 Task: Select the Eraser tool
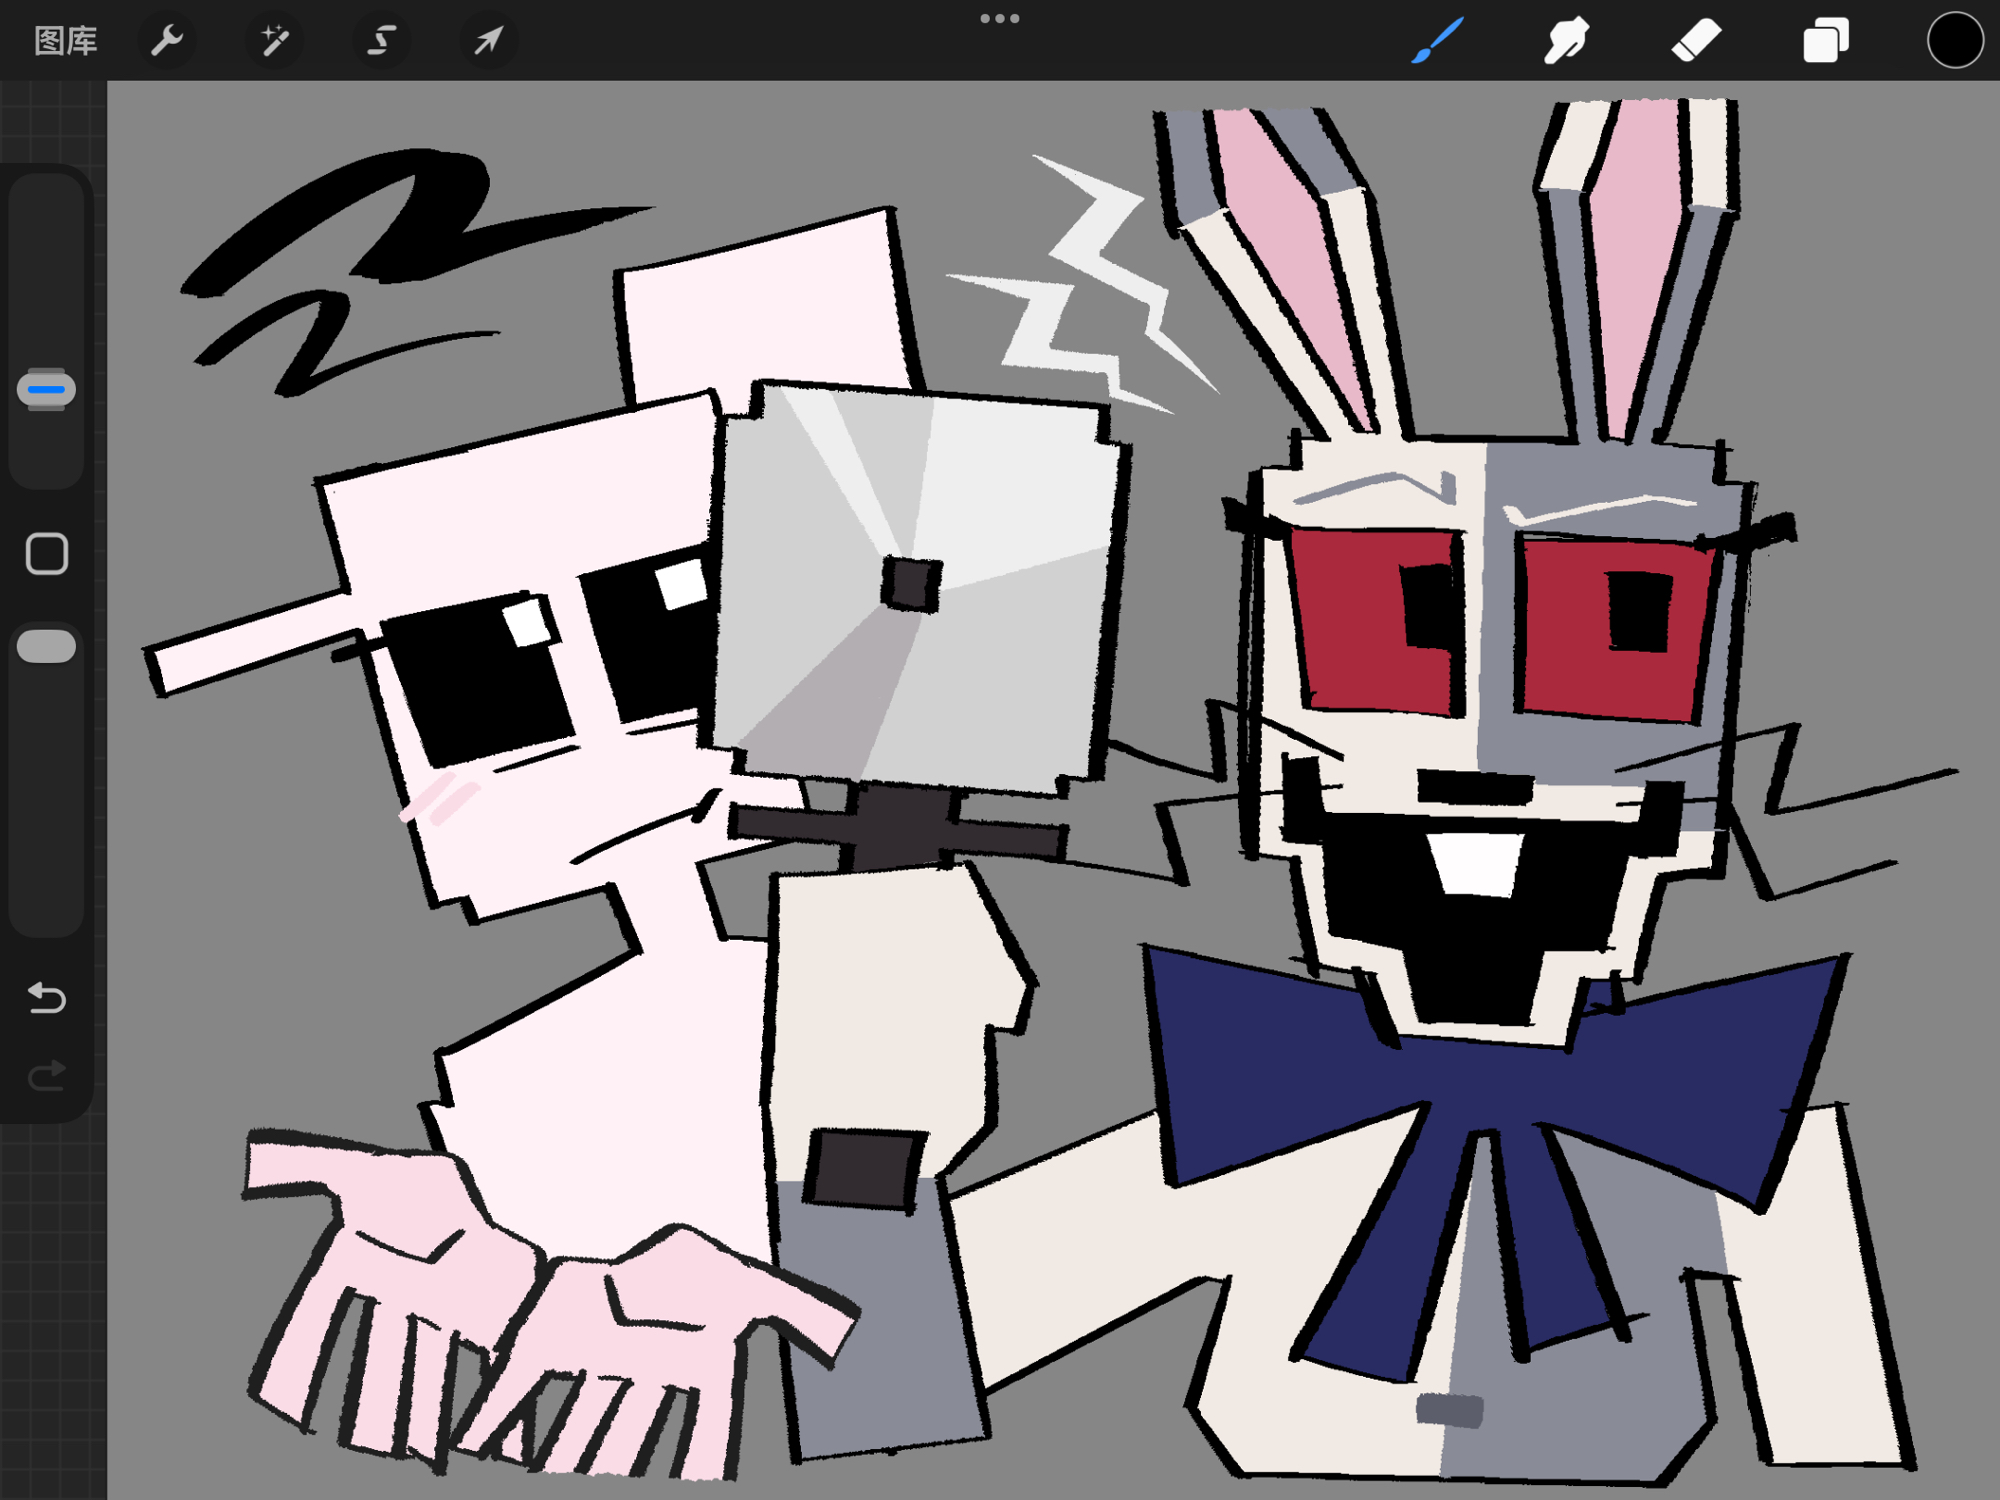click(x=1696, y=41)
